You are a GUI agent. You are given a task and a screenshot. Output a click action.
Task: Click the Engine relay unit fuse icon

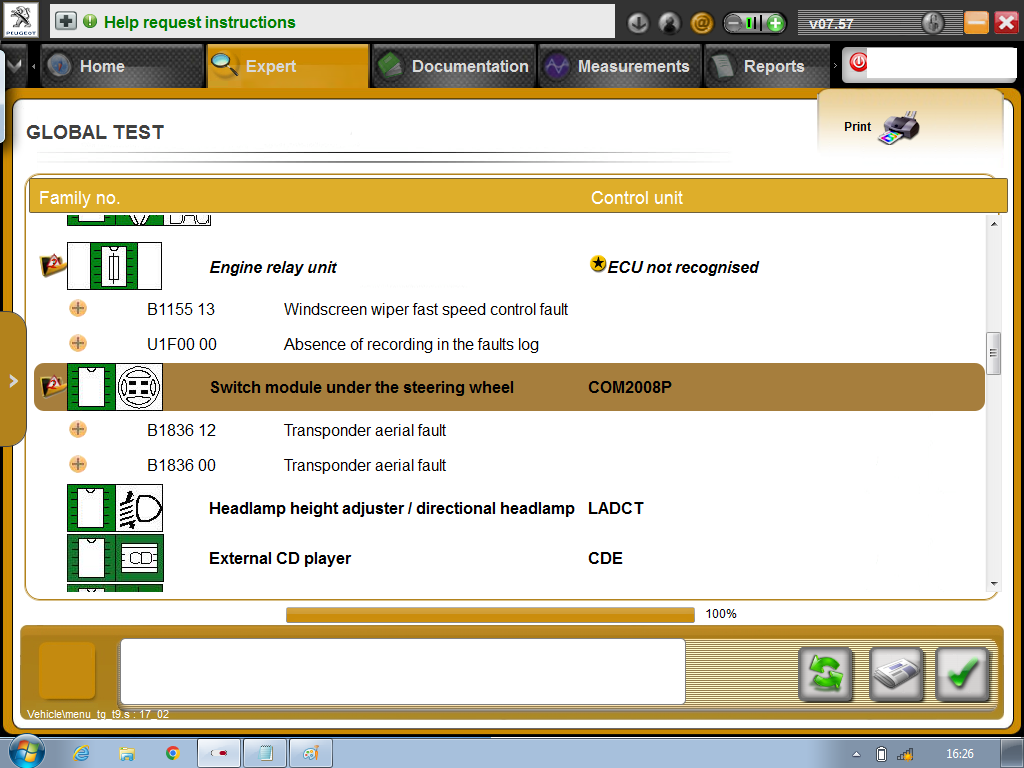coord(114,266)
